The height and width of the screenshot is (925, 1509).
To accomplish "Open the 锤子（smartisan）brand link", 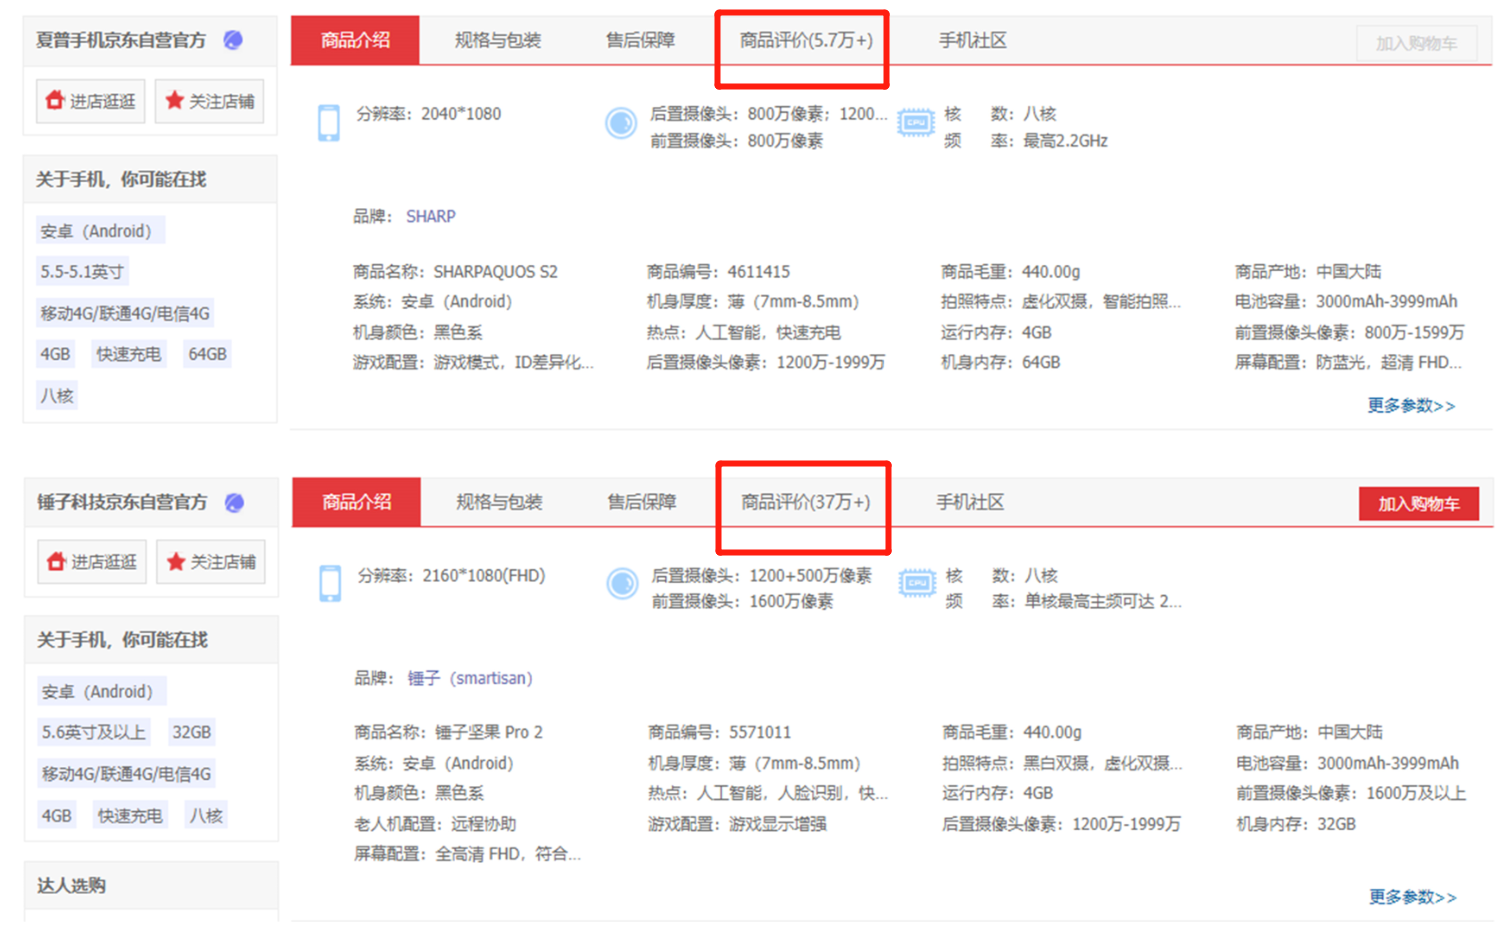I will click(x=470, y=678).
